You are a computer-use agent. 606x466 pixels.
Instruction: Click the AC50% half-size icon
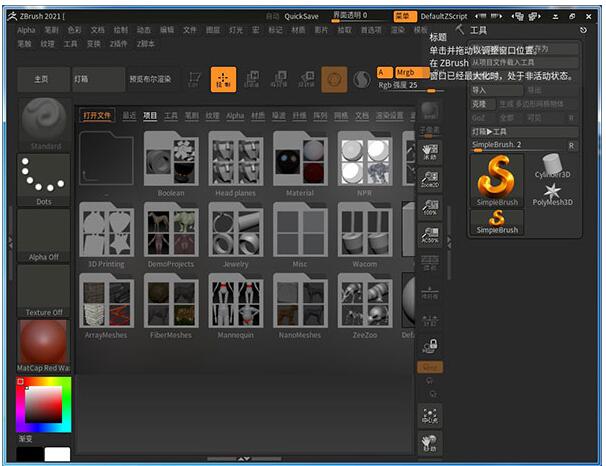point(430,235)
